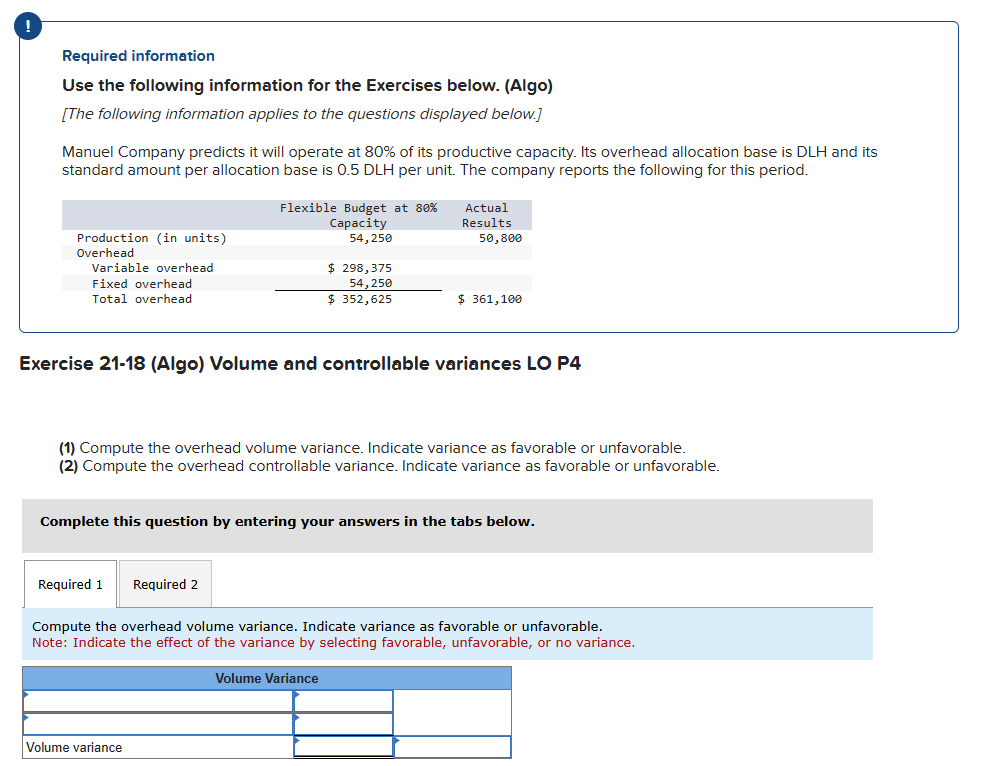The image size is (1000, 766).
Task: Click the variable overhead value $ 298,375
Action: click(x=360, y=269)
